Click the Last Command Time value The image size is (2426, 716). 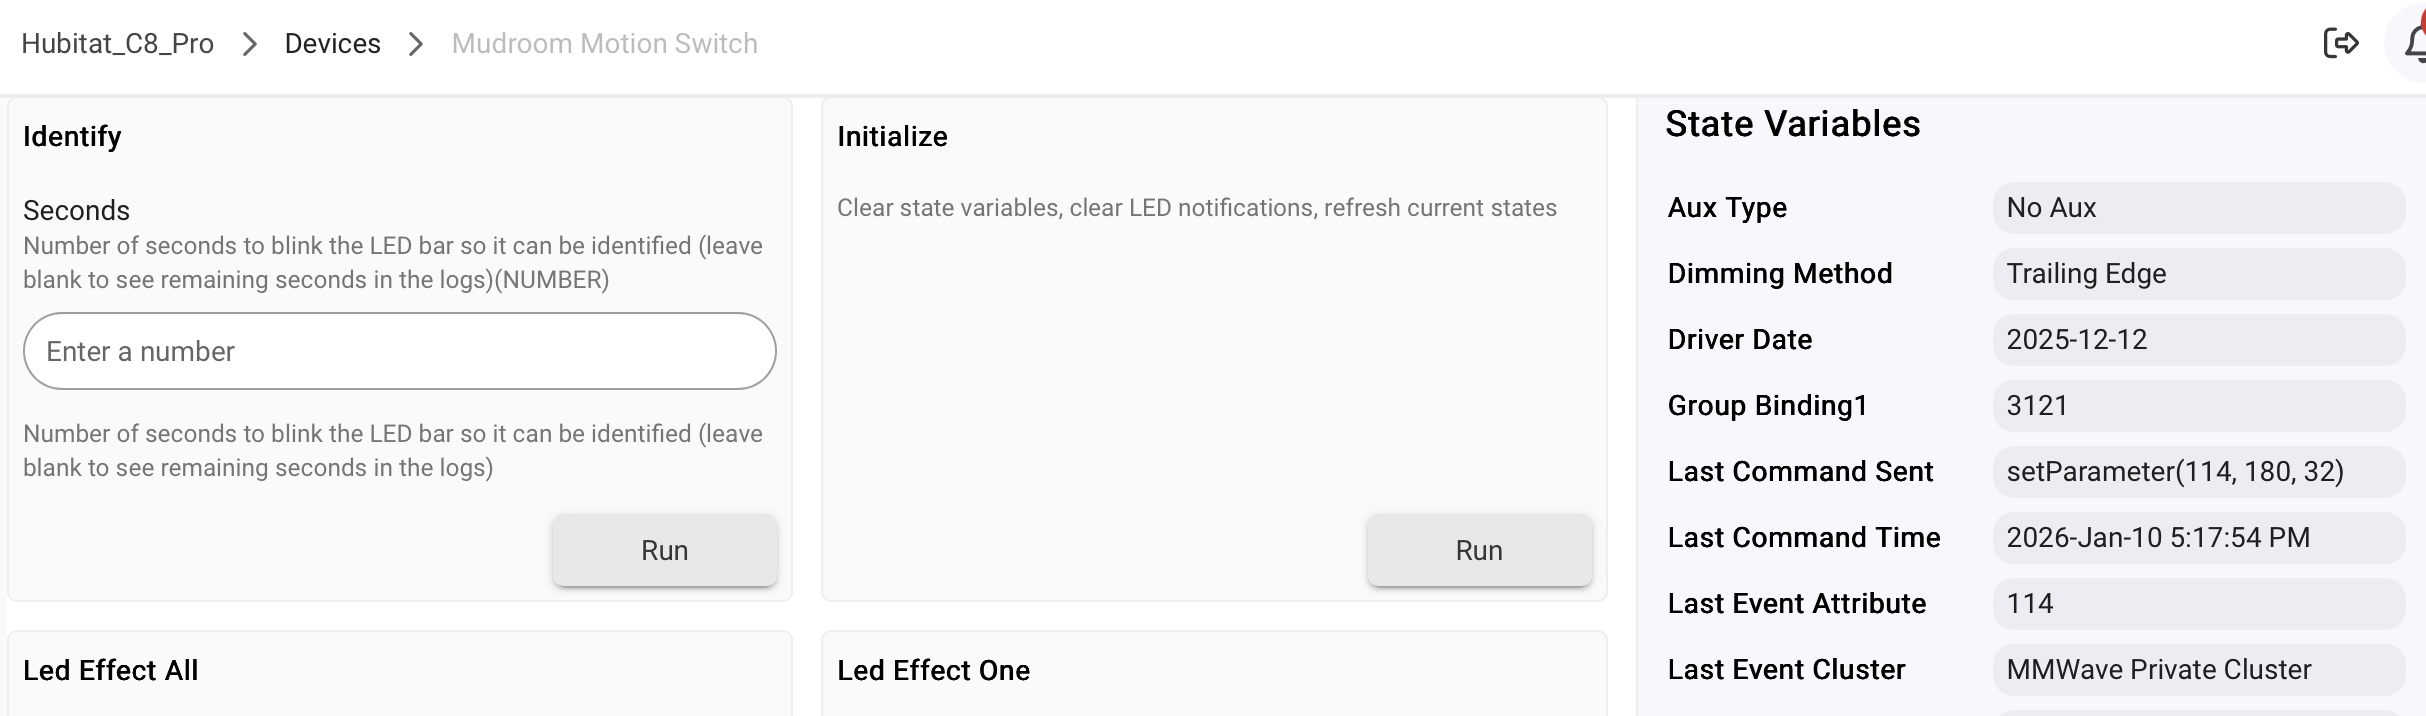[2197, 538]
